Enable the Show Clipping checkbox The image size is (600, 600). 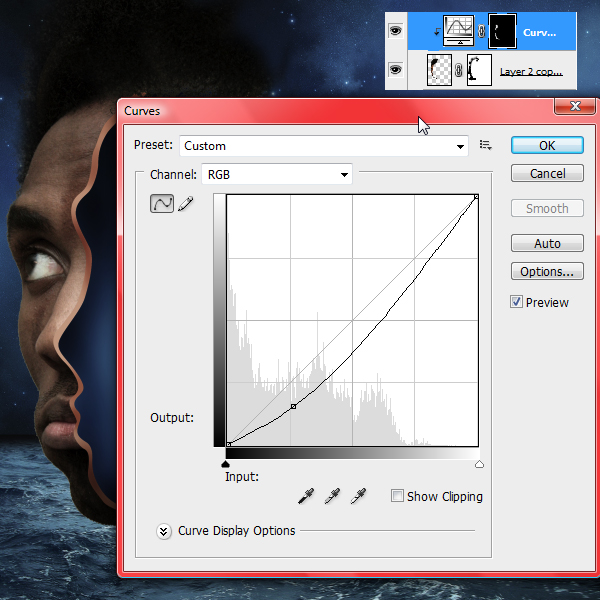point(397,496)
